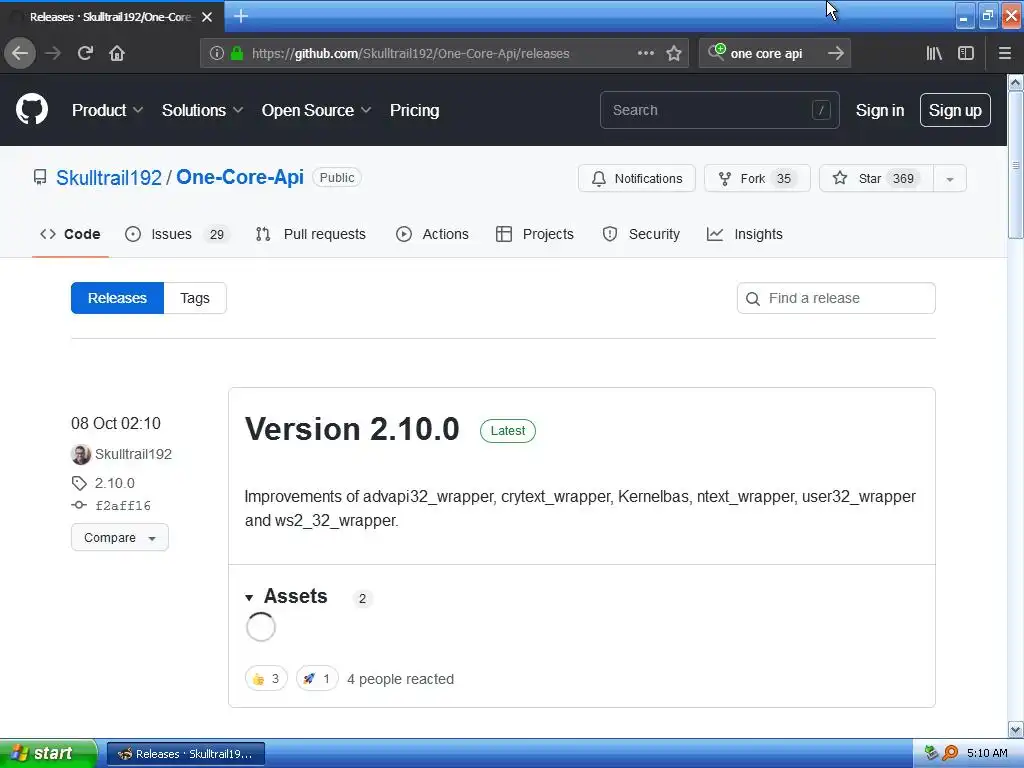Viewport: 1024px width, 768px height.
Task: Open the Pricing page
Action: pyautogui.click(x=414, y=110)
